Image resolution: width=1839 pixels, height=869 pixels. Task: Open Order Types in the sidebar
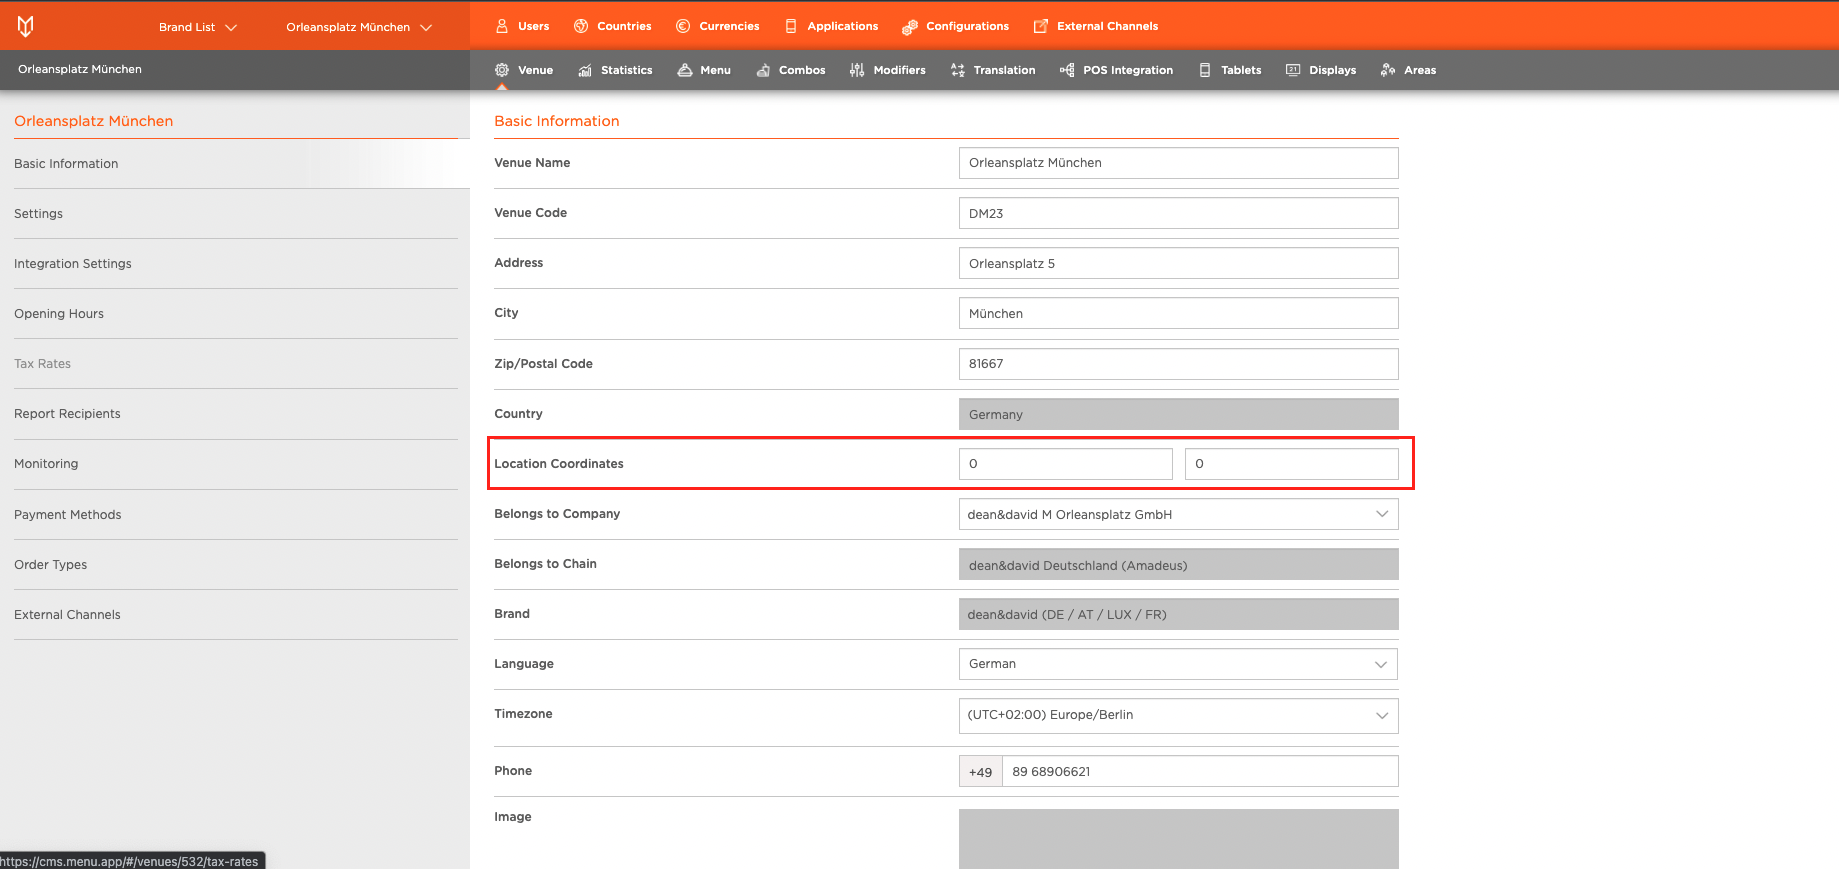pyautogui.click(x=236, y=565)
